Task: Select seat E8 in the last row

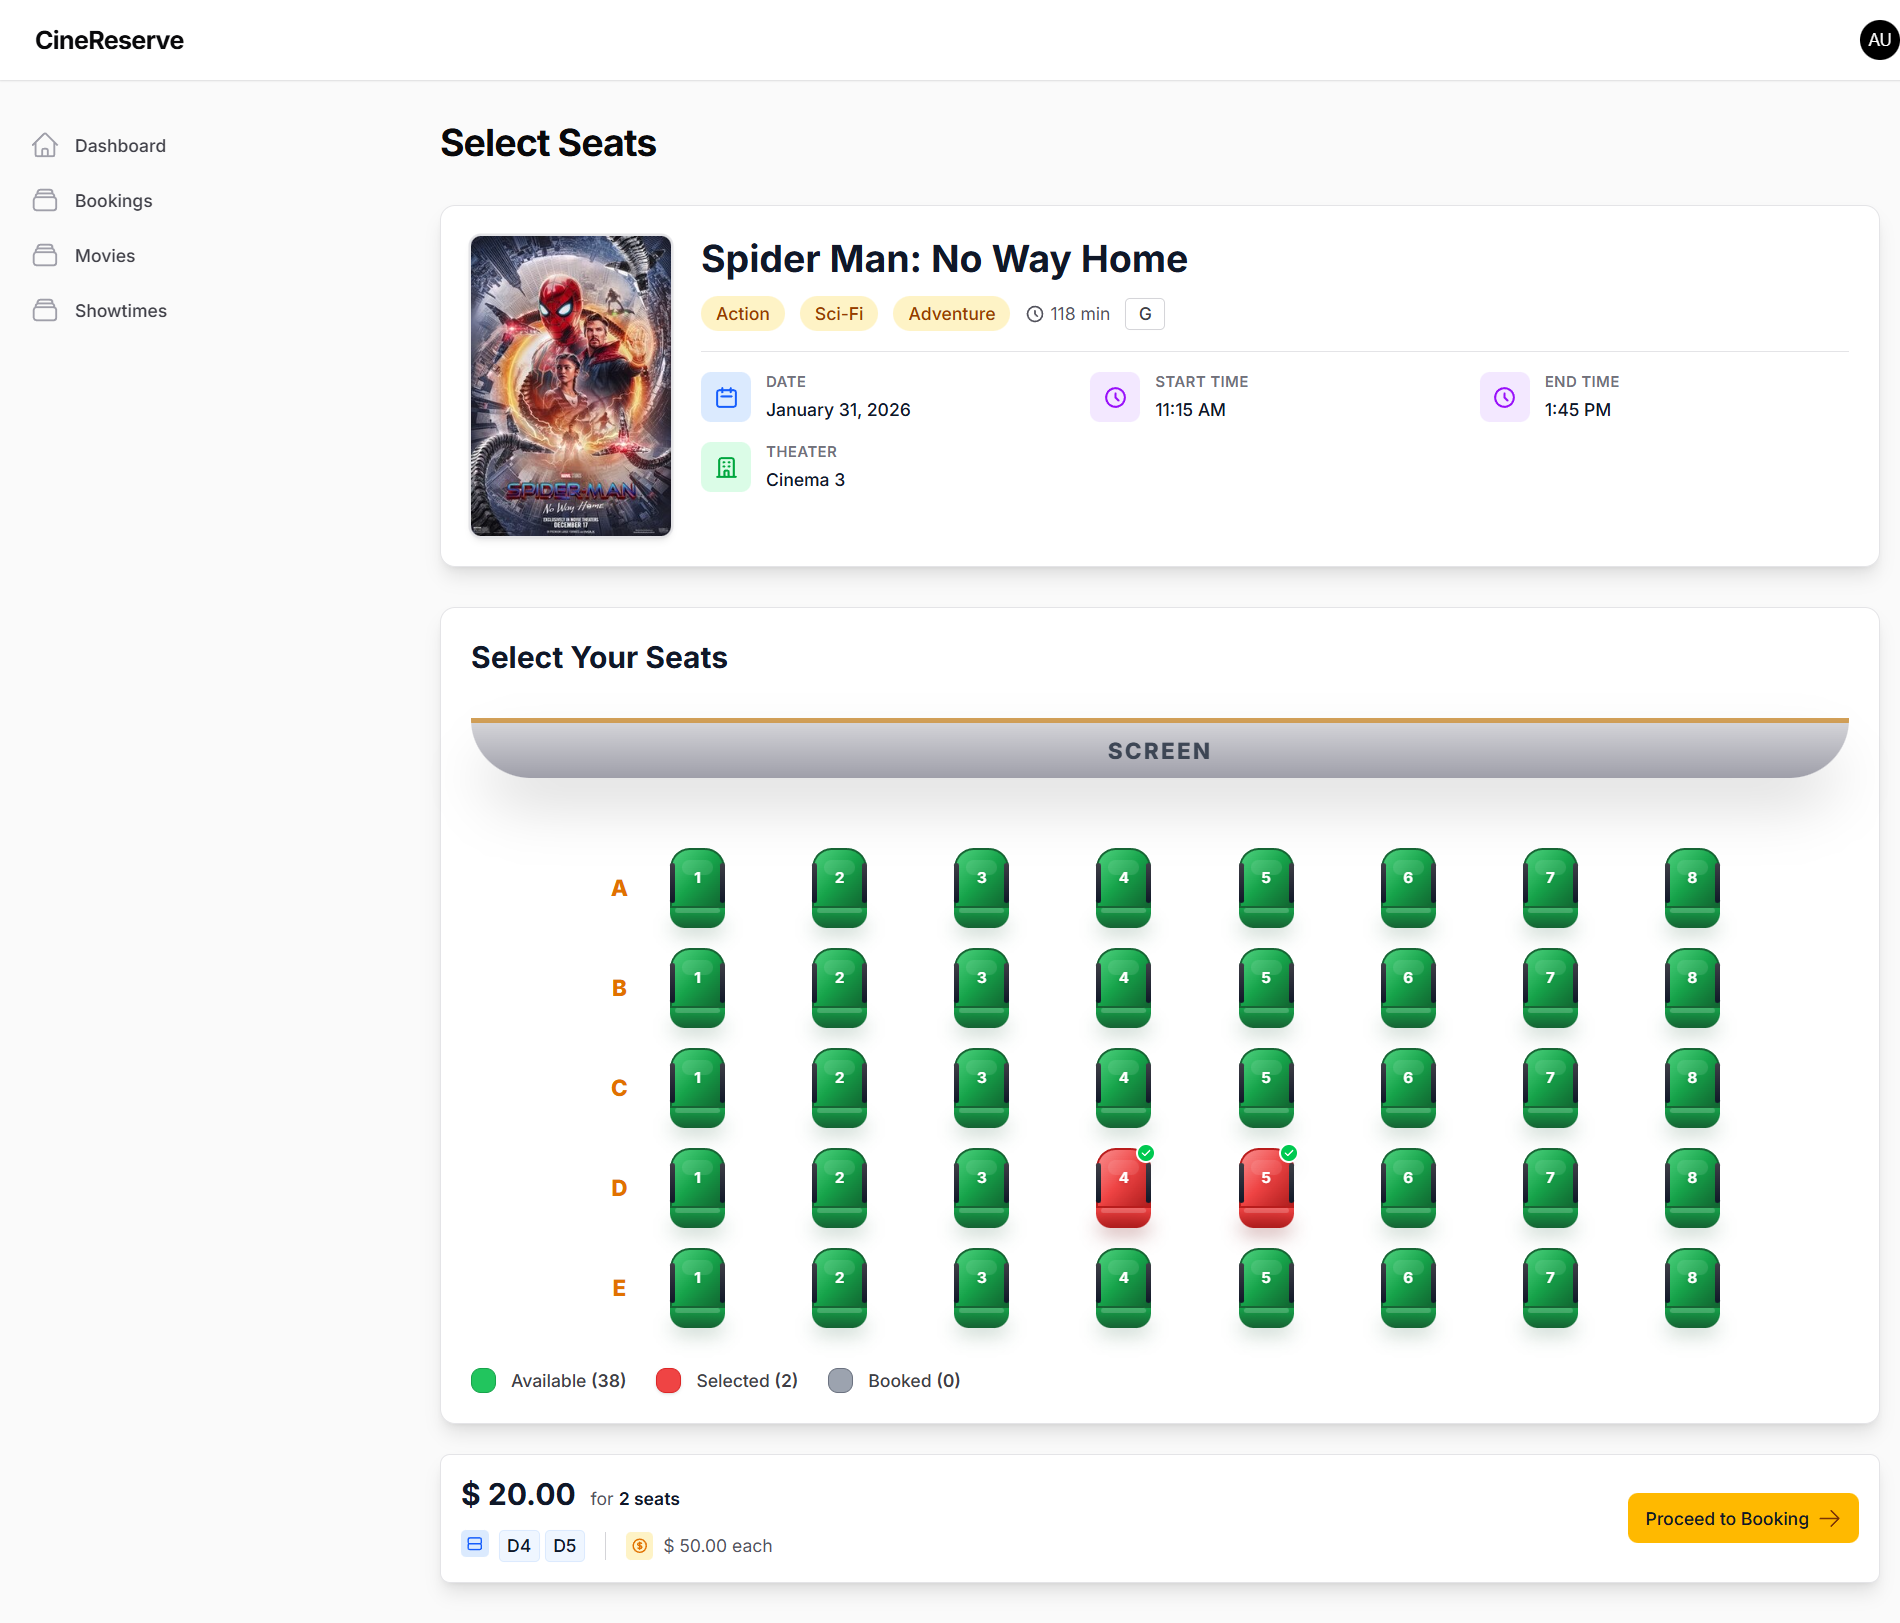Action: [x=1691, y=1287]
